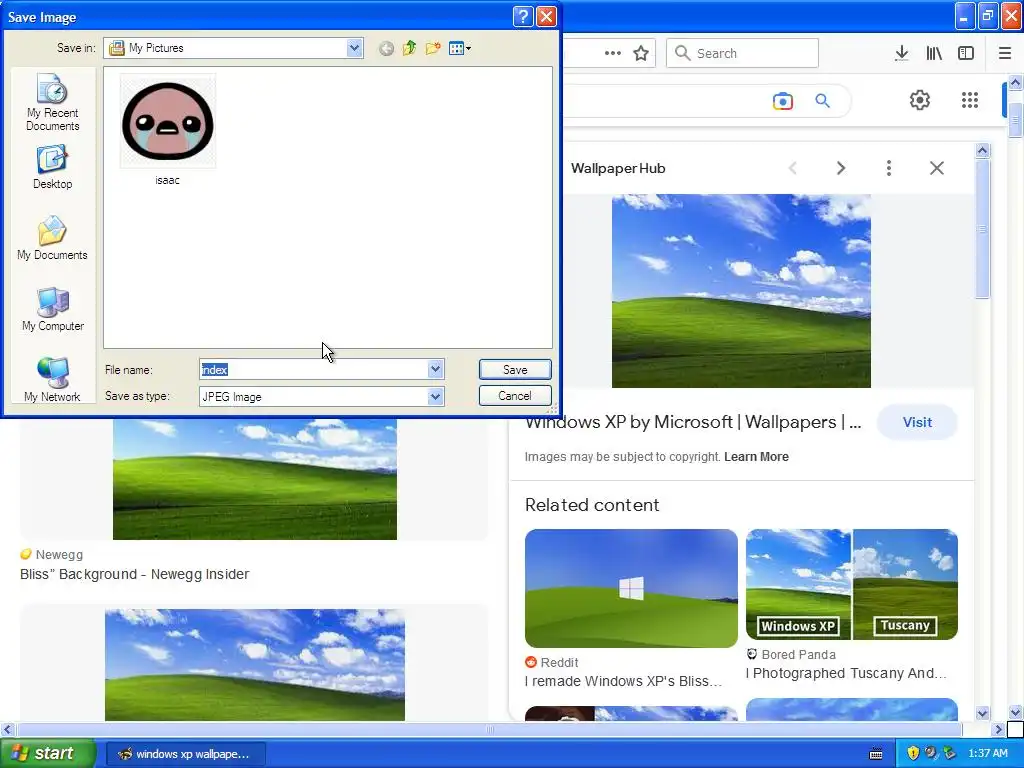Open Bliss Background - Newegg Insider link

(x=135, y=574)
